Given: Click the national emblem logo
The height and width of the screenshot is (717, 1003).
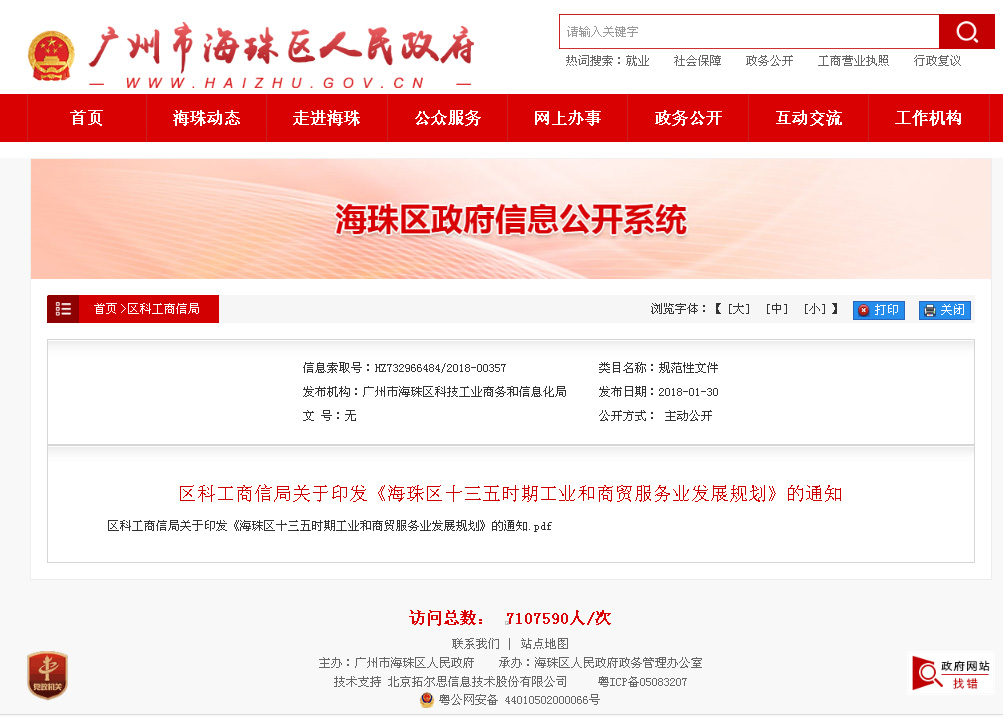Looking at the screenshot, I should (x=51, y=55).
